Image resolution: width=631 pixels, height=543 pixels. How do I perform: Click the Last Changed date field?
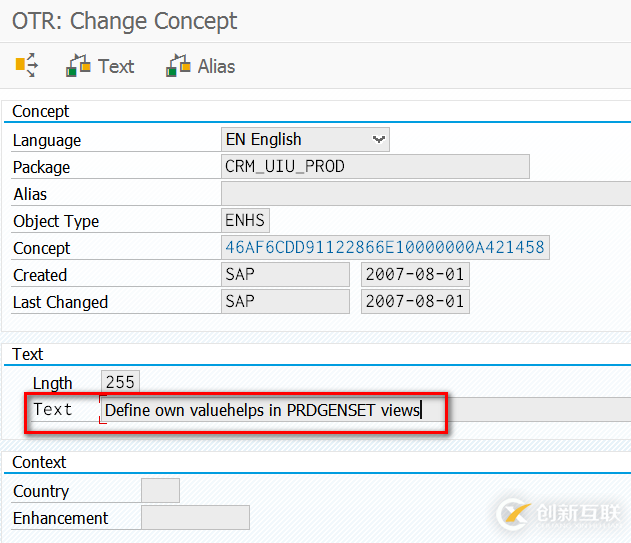[415, 302]
